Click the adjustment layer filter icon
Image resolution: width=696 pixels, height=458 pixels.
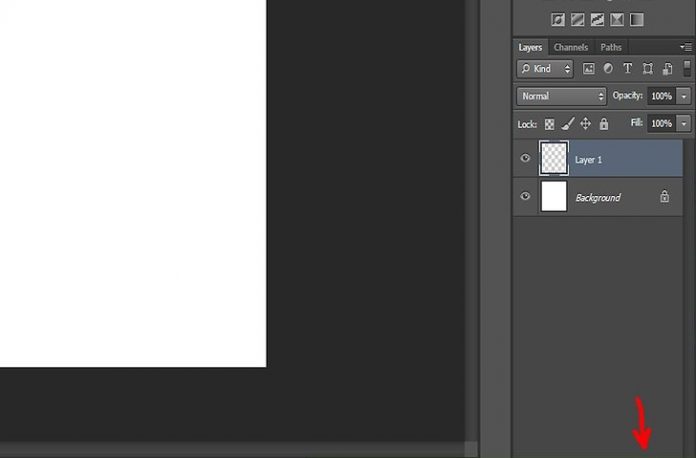608,69
